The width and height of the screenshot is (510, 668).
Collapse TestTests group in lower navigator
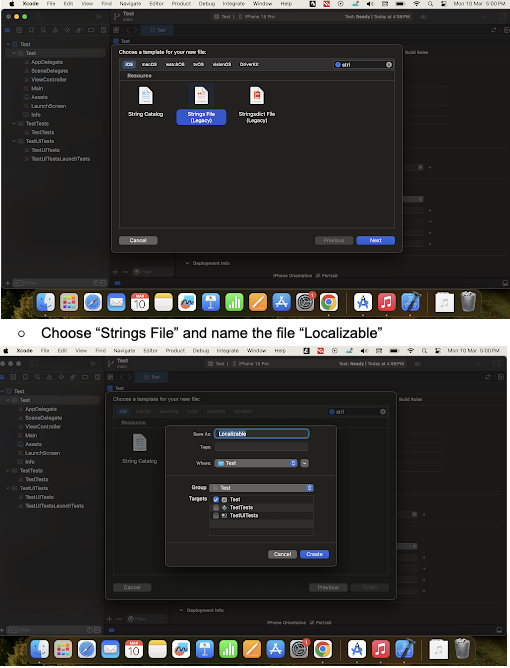pos(8,471)
